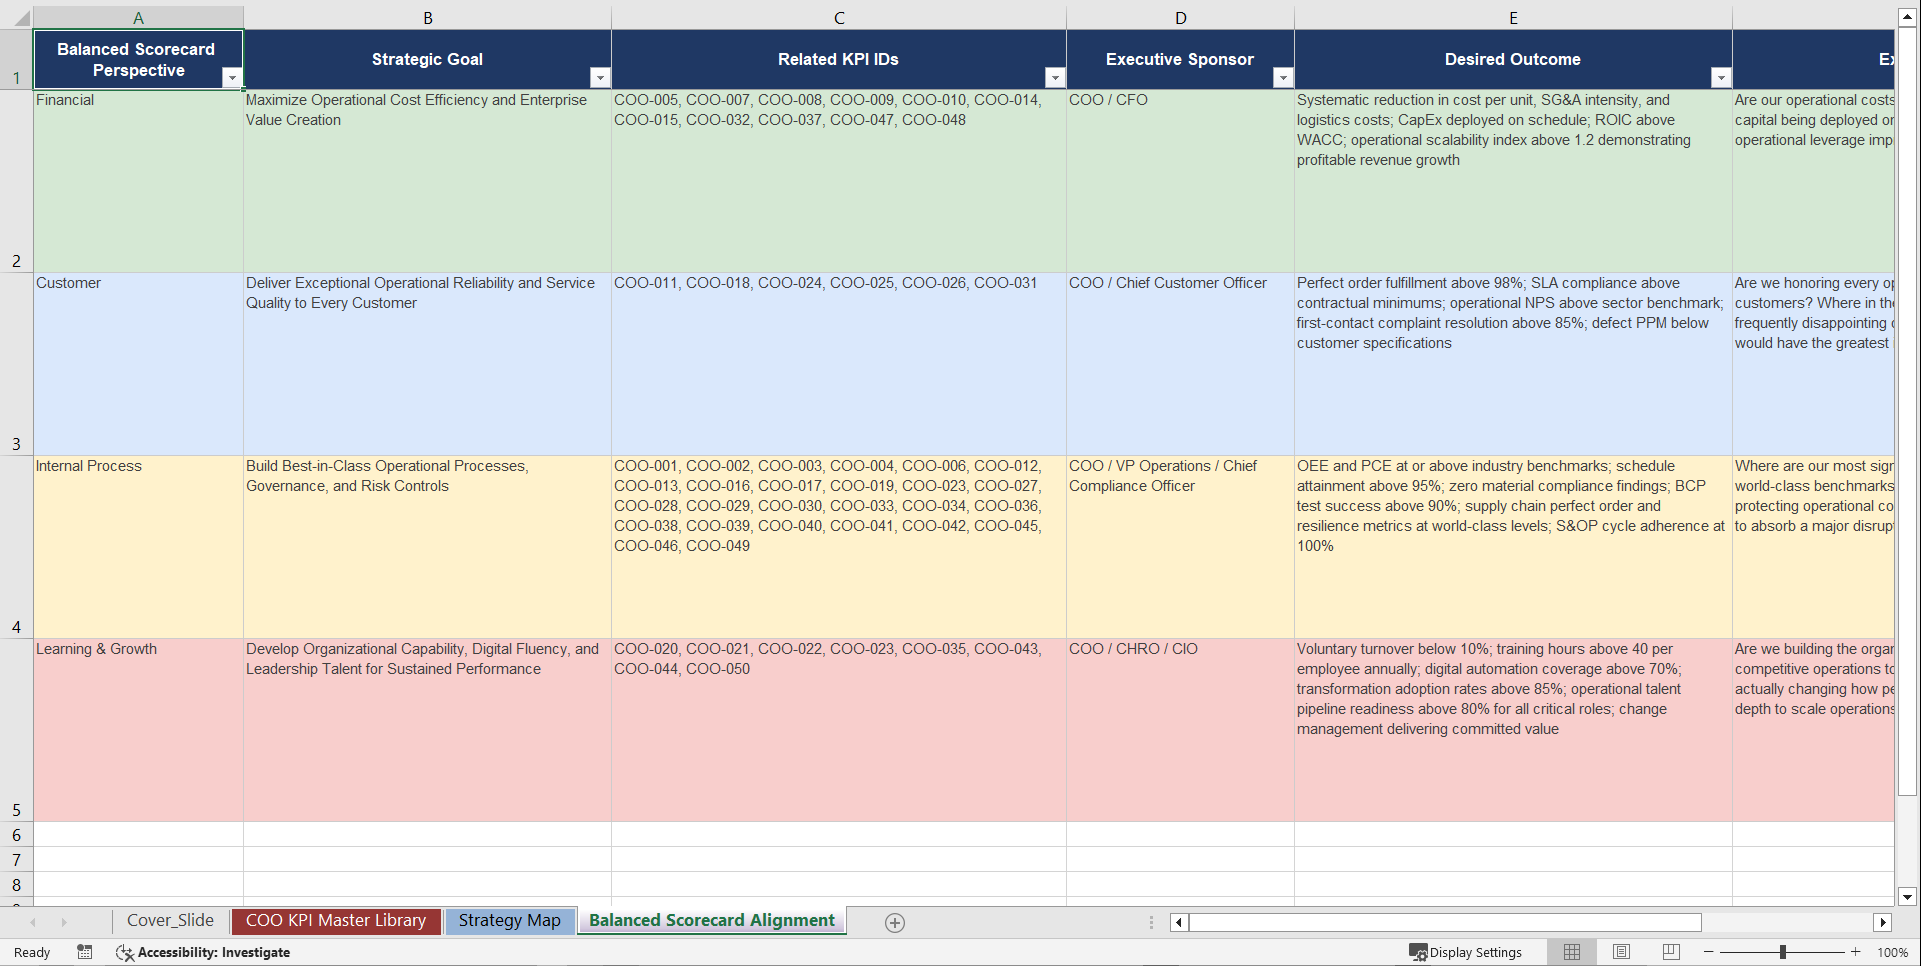Click the horizontal scrollbar left arrow
The image size is (1921, 966).
[1179, 922]
